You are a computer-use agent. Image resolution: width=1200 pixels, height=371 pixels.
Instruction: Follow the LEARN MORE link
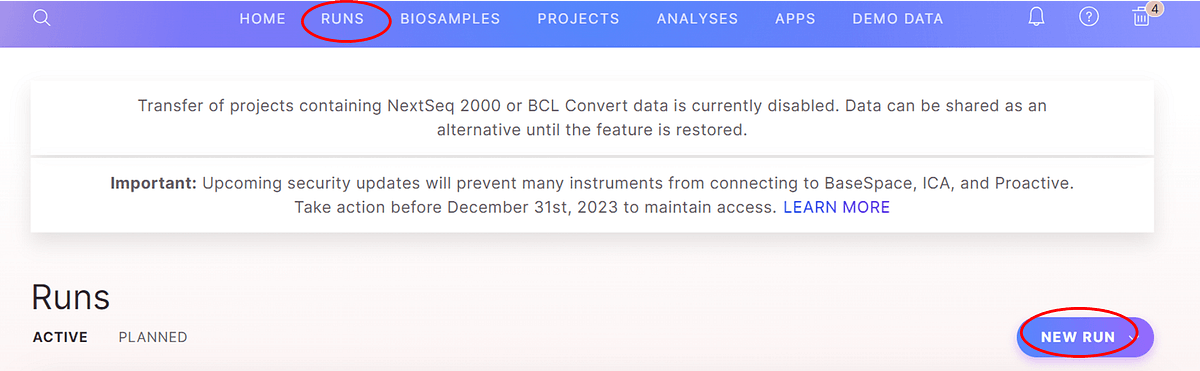click(836, 208)
